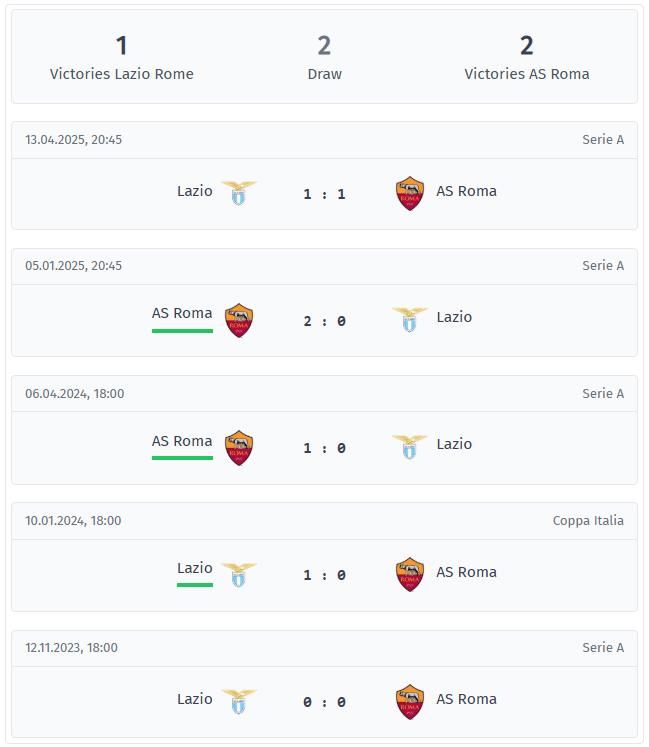Click the AS Roma crest in the 13.04.2025 match

coord(410,193)
